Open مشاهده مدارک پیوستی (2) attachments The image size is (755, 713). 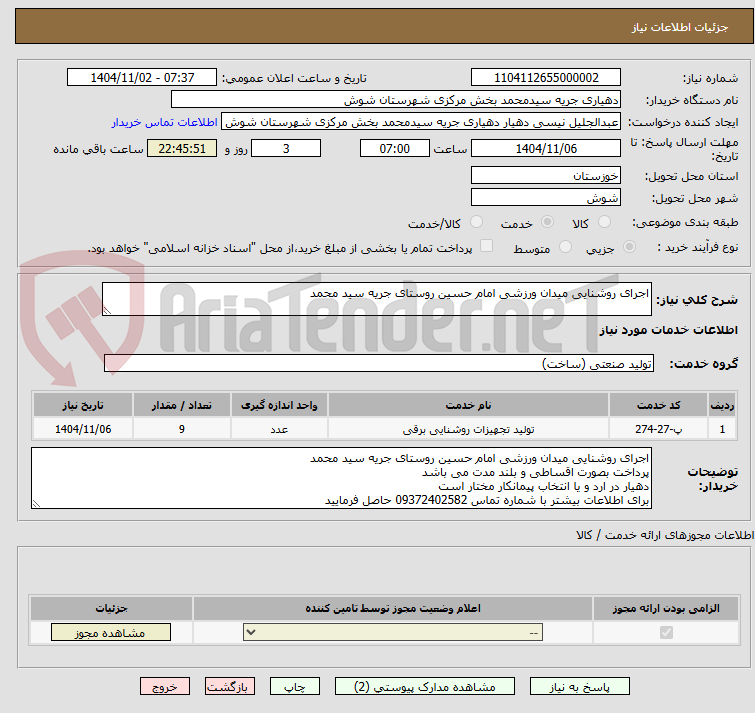coord(425,687)
